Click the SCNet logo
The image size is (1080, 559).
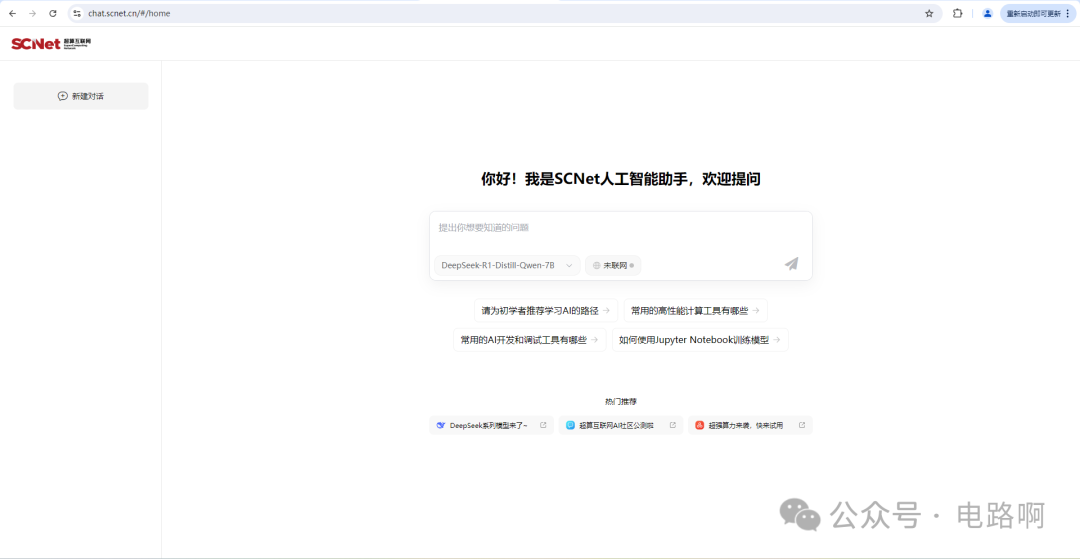click(51, 43)
